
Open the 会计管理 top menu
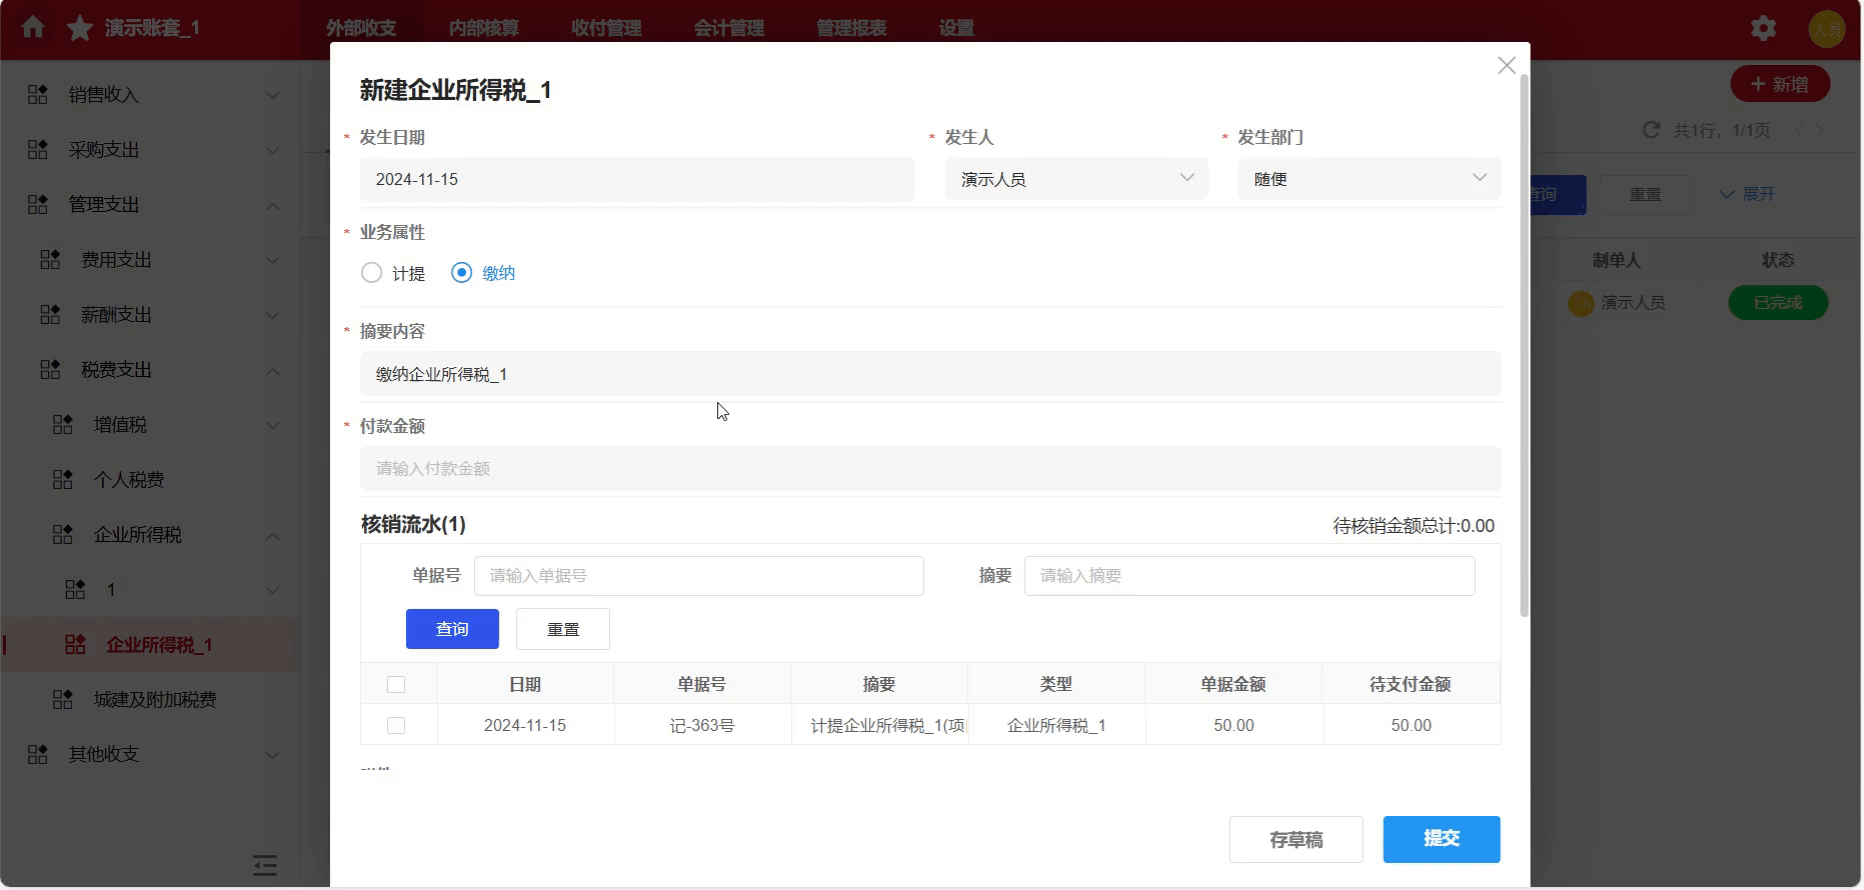[729, 28]
